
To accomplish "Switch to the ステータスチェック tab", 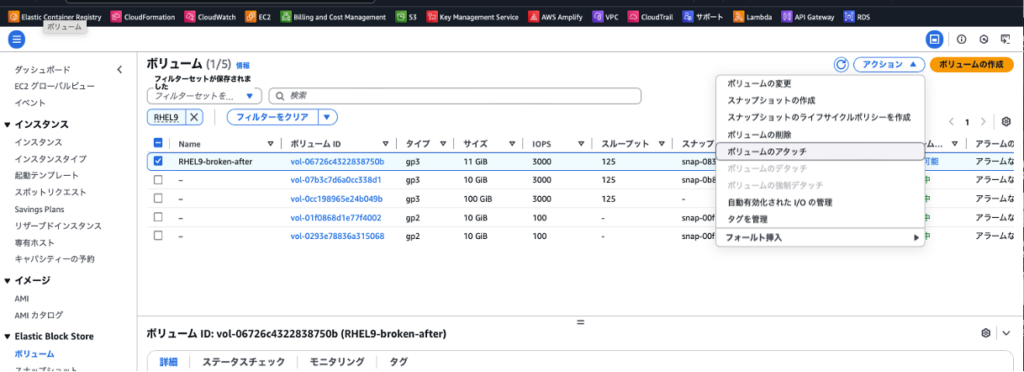I will pyautogui.click(x=243, y=362).
